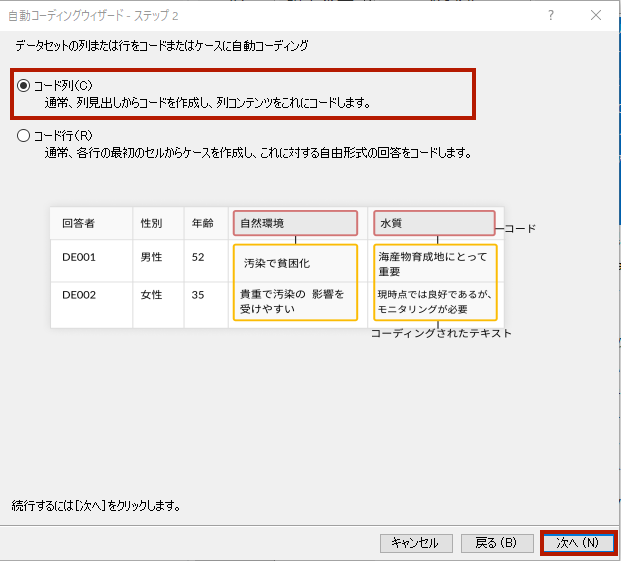Screen dimensions: 621x561
Task: Click the 自然環境 code header box
Action: coord(295,223)
